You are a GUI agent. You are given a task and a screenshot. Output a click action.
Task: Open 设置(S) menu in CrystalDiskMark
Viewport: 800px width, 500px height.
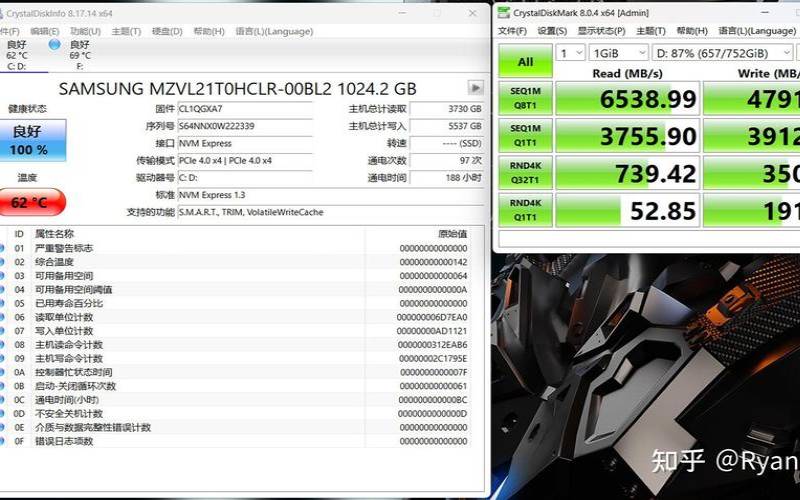pos(552,31)
